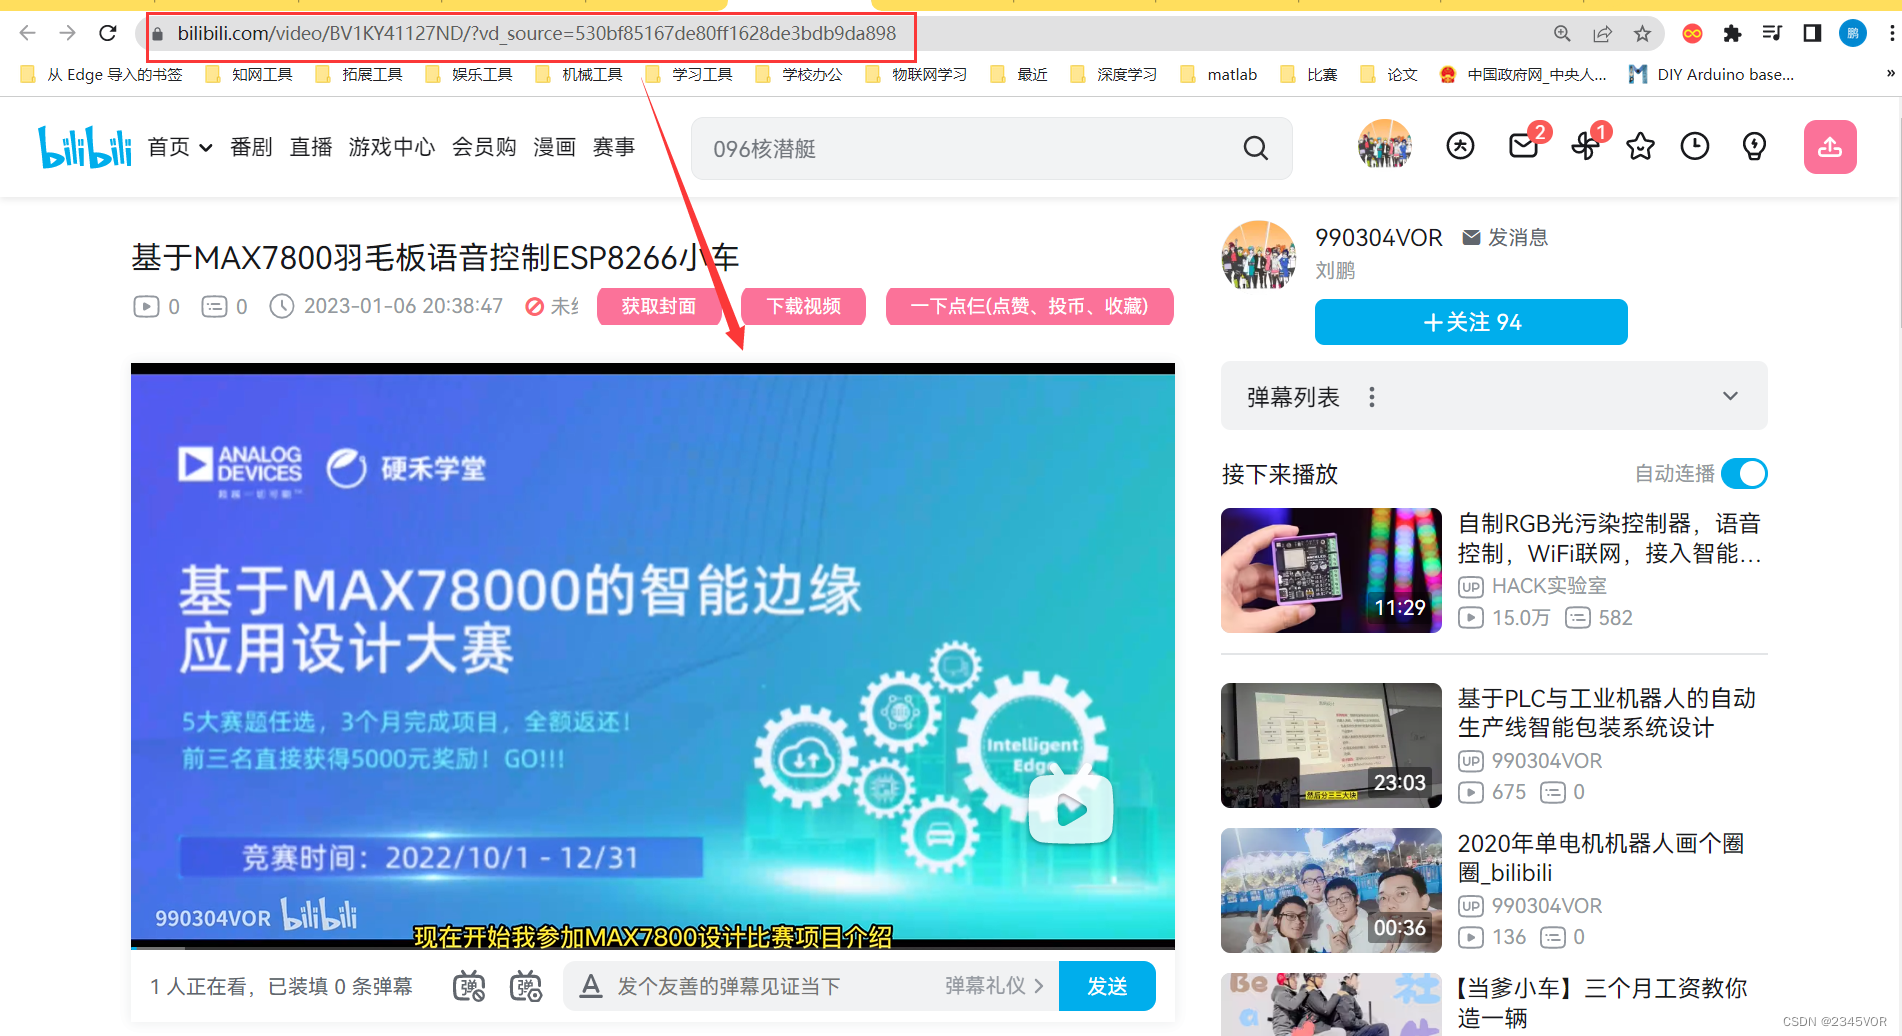The width and height of the screenshot is (1902, 1036).
Task: Send danmaku with the 发送 button
Action: point(1107,986)
